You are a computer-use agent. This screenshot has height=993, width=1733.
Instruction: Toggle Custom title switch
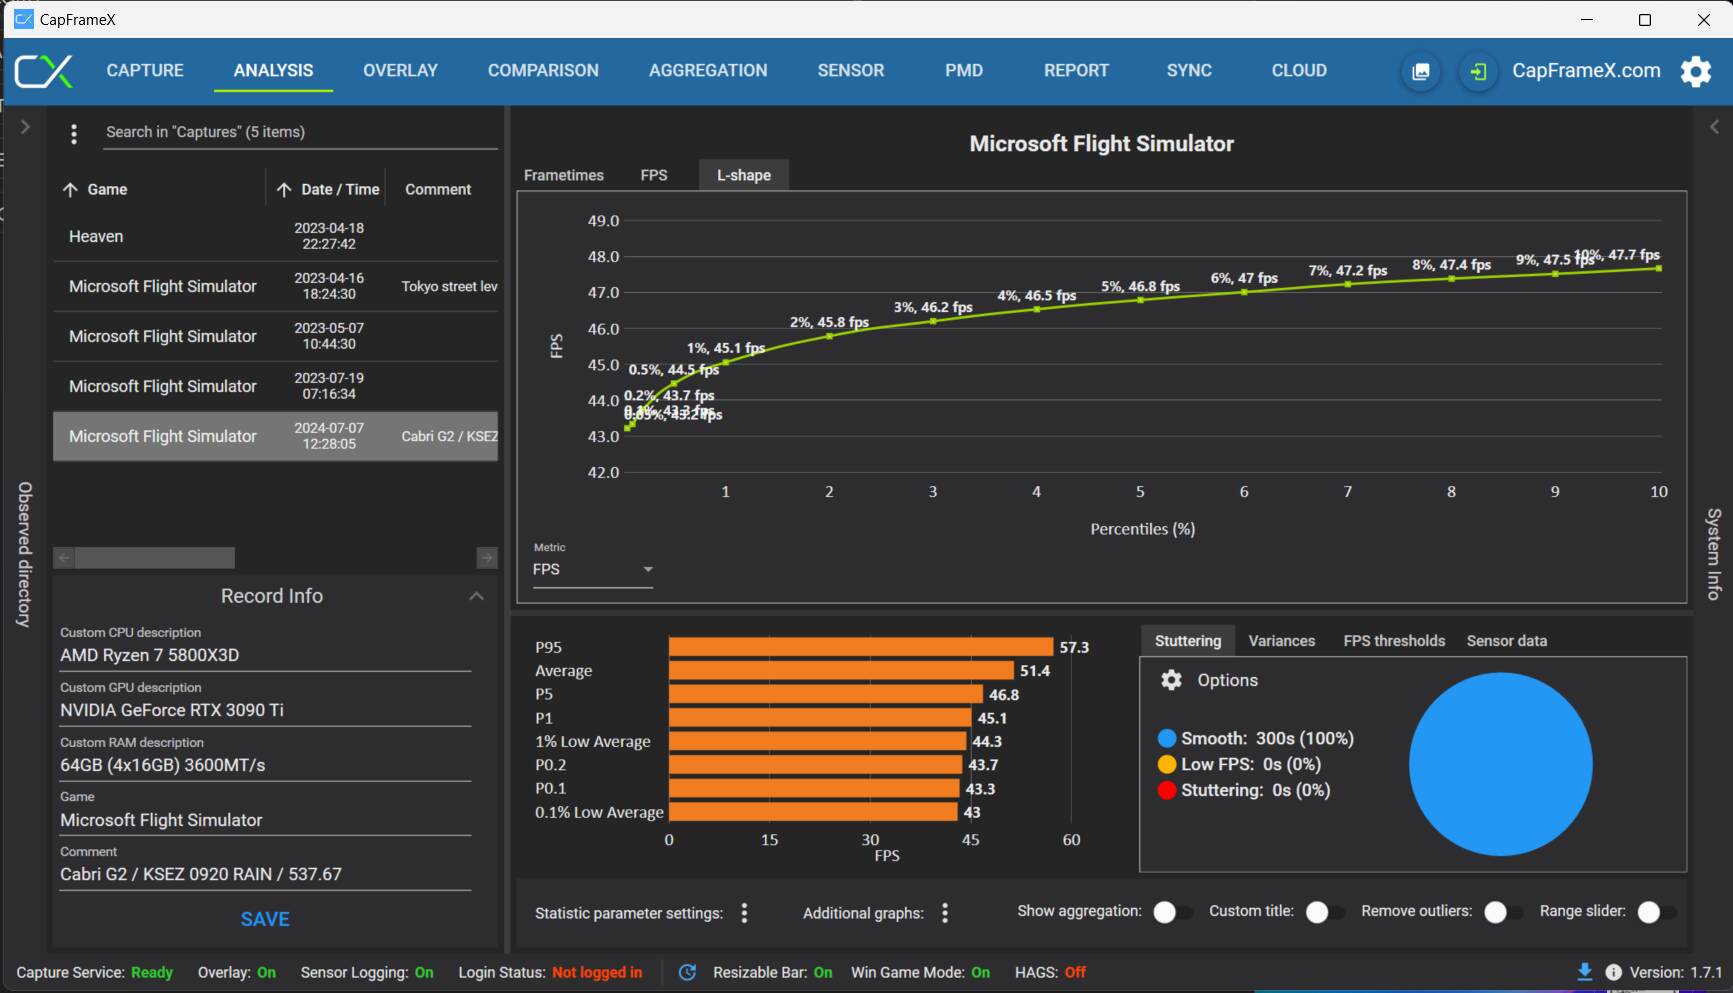[x=1325, y=912]
